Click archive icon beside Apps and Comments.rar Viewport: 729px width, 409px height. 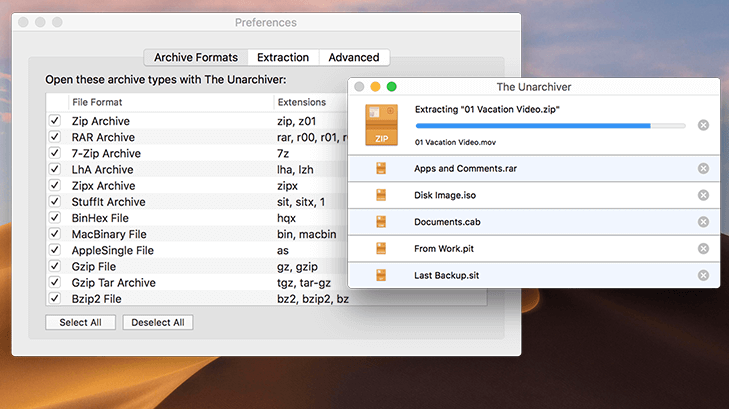(x=381, y=168)
